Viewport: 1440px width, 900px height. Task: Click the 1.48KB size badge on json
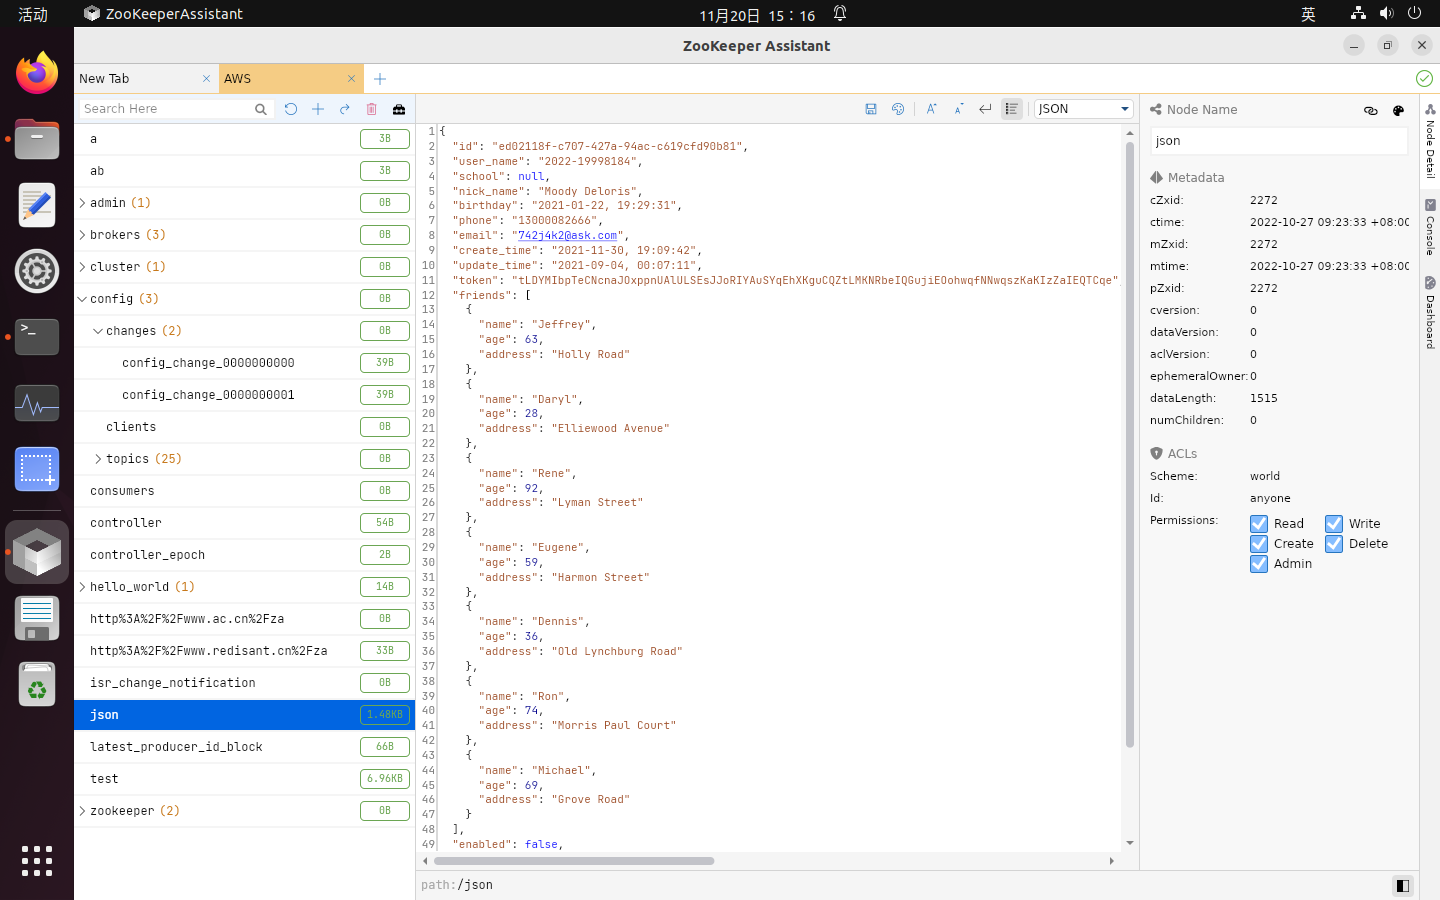(x=385, y=715)
